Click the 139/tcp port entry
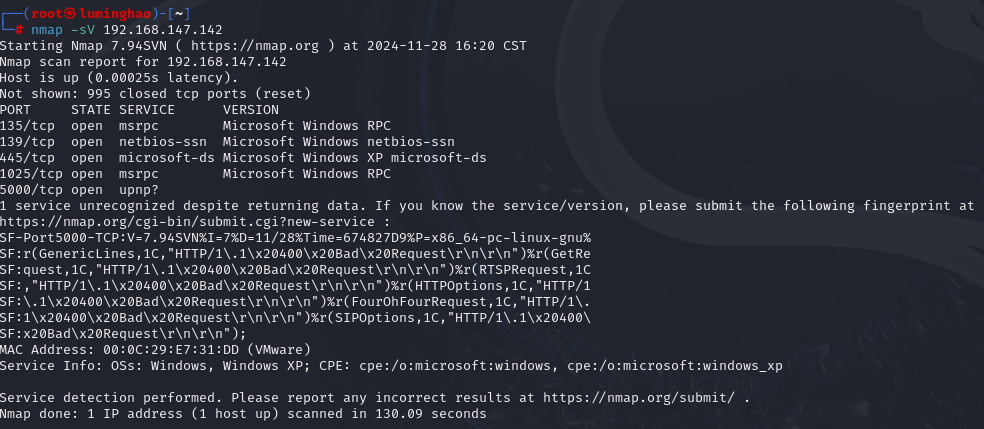This screenshot has width=984, height=429. click(x=27, y=141)
